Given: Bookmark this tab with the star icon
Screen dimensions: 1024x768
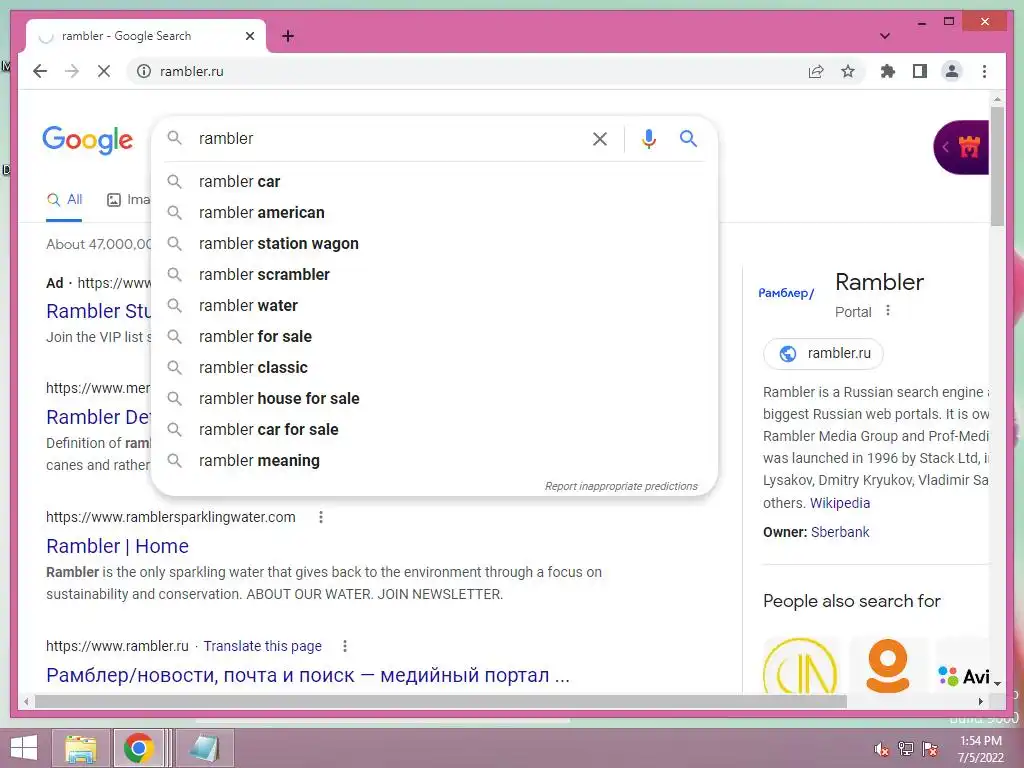Looking at the screenshot, I should click(x=848, y=71).
